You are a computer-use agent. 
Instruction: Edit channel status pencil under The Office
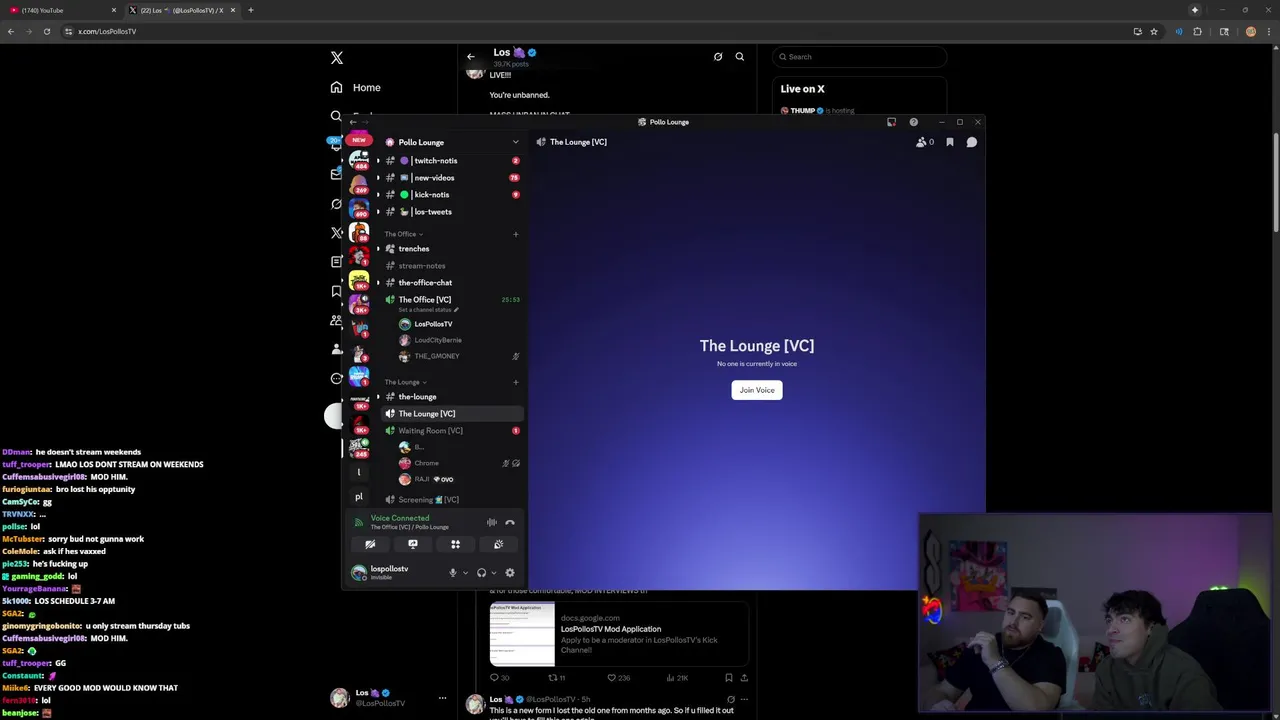(x=456, y=310)
